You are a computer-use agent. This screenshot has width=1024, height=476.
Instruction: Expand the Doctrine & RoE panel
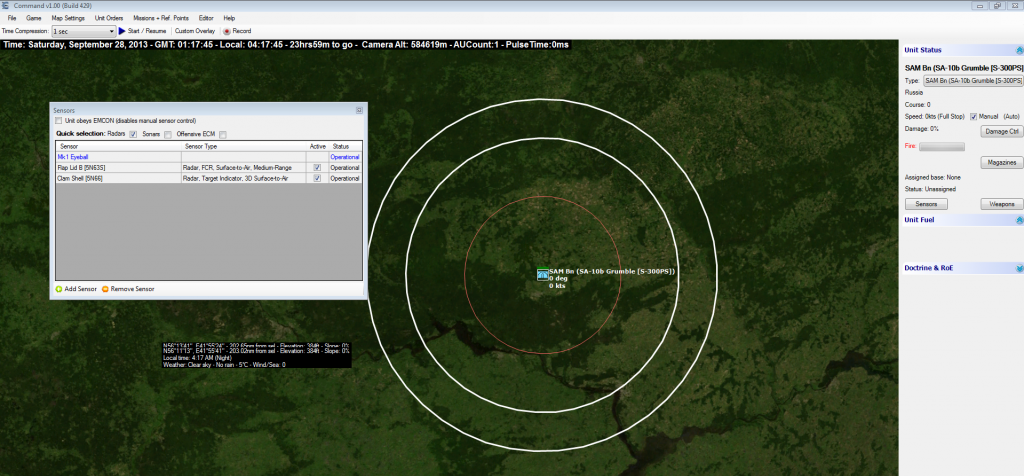pyautogui.click(x=1019, y=268)
